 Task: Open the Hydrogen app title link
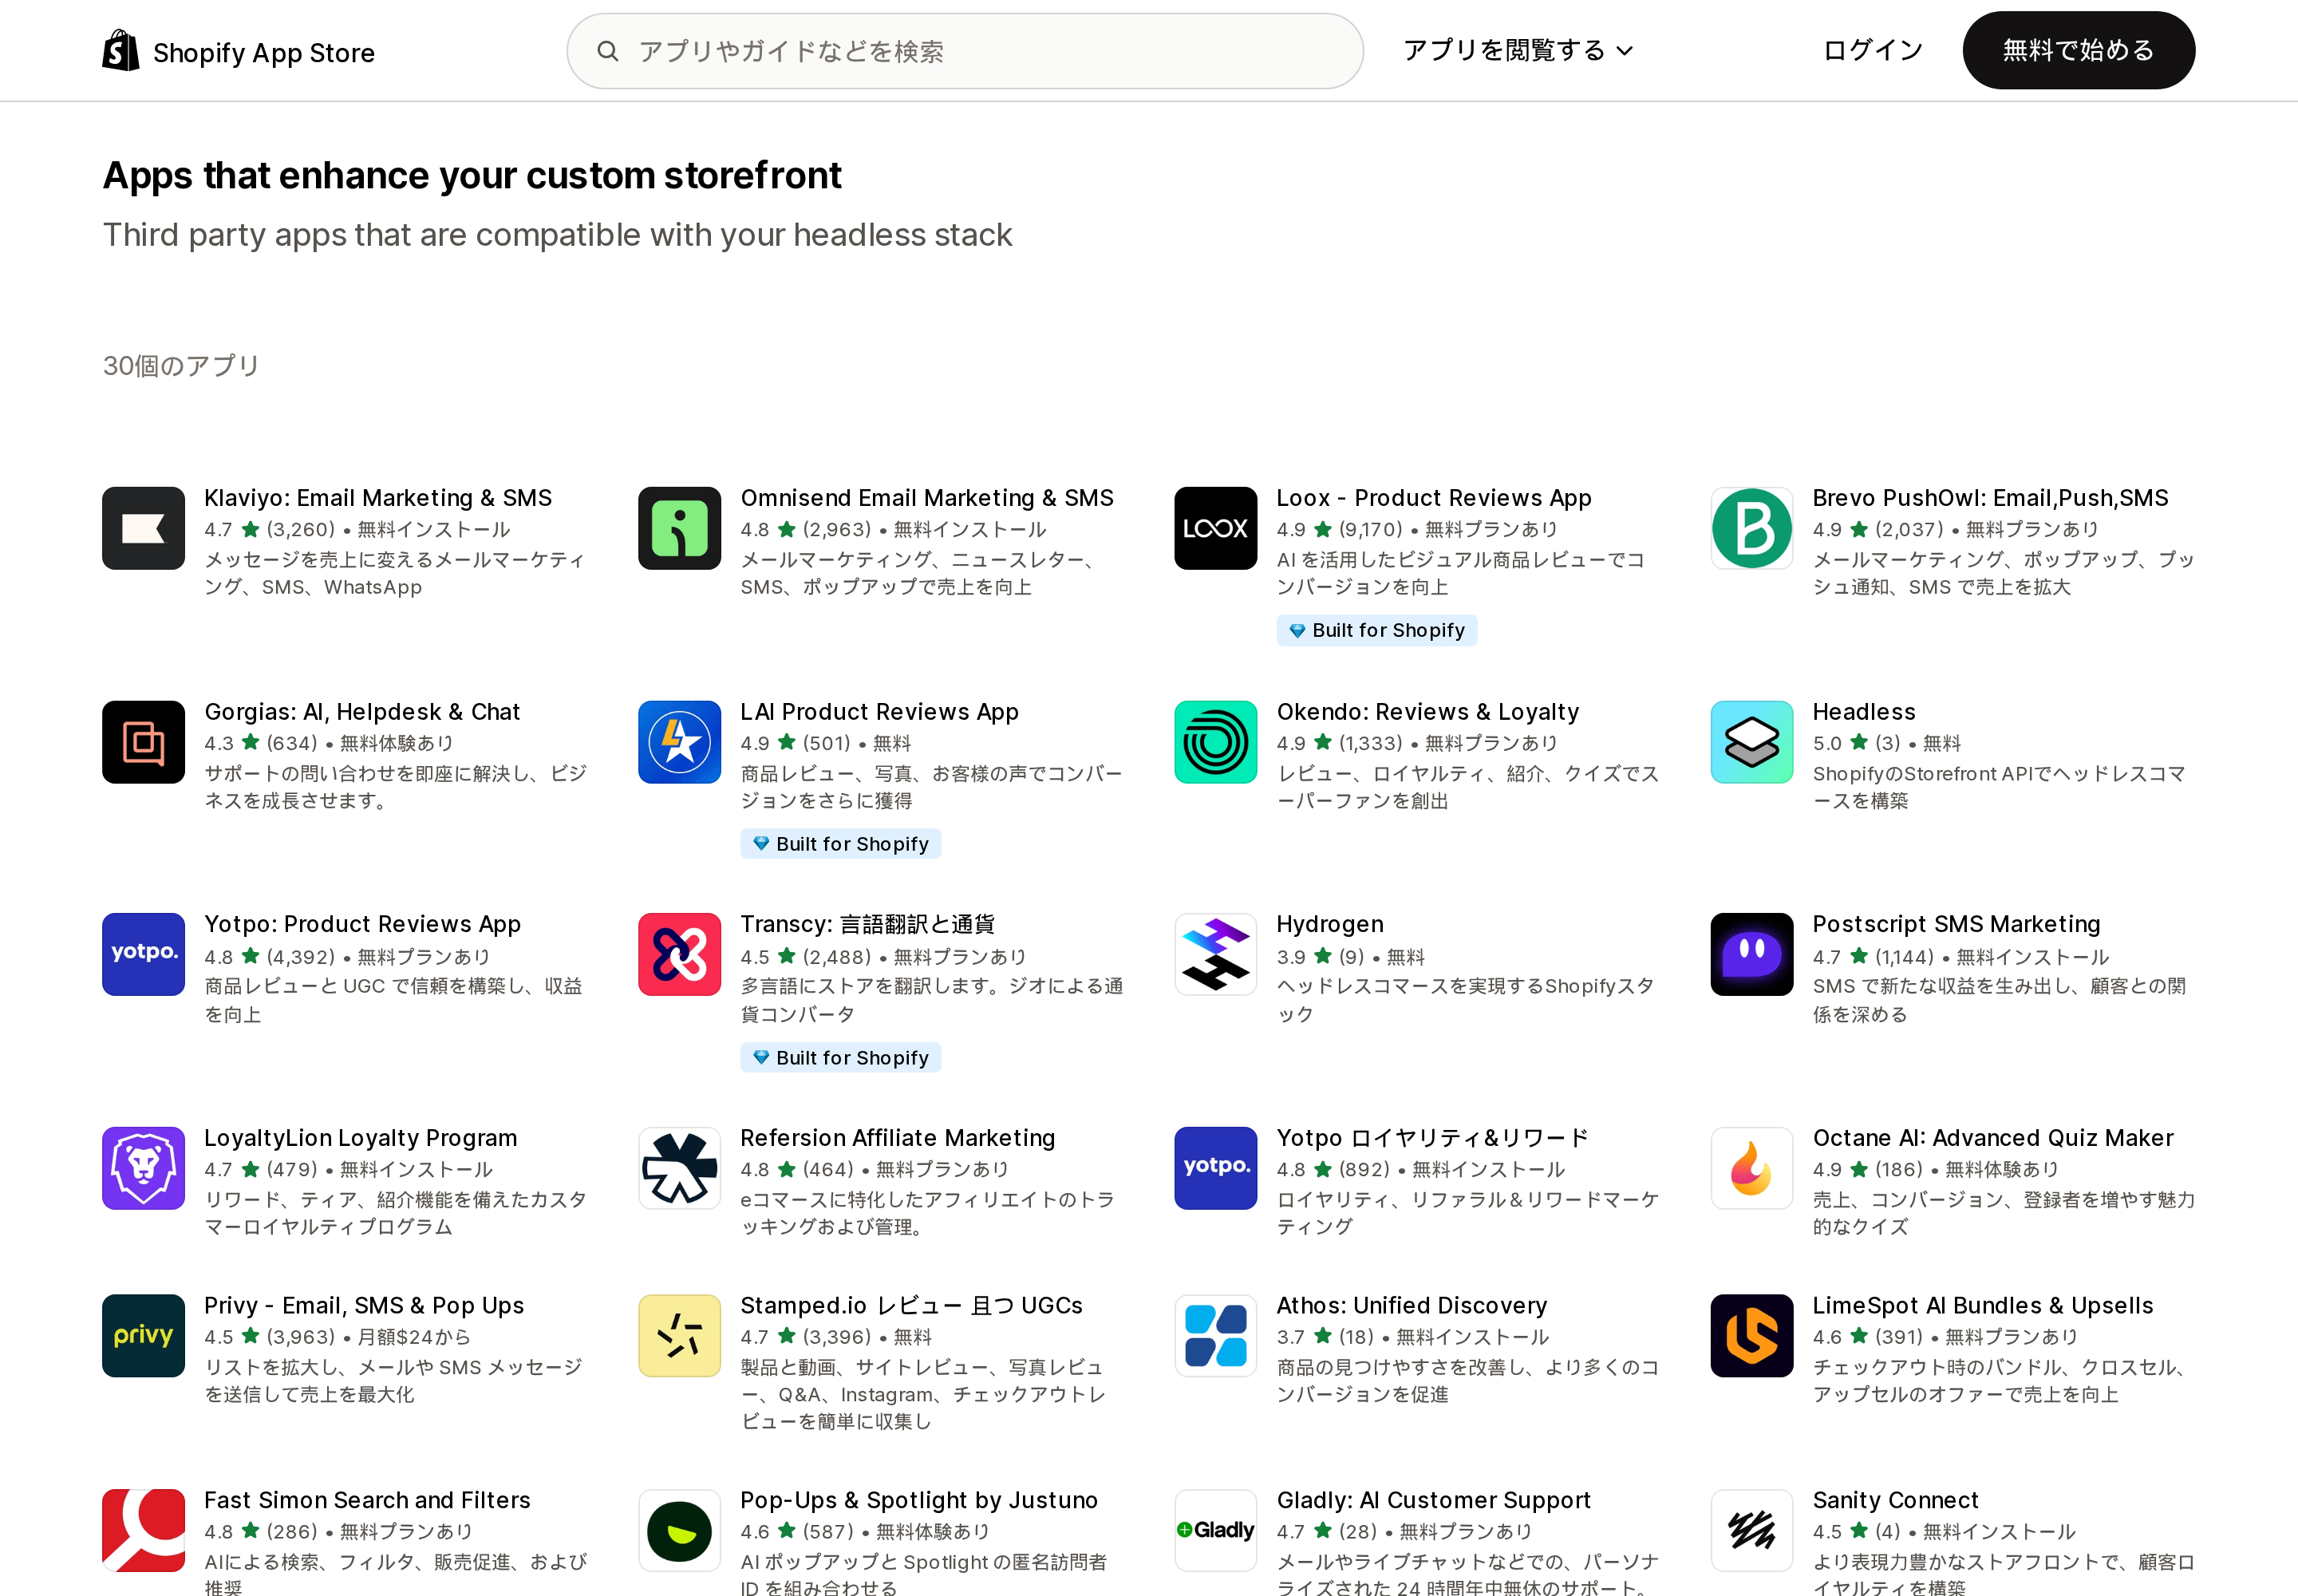[1329, 924]
